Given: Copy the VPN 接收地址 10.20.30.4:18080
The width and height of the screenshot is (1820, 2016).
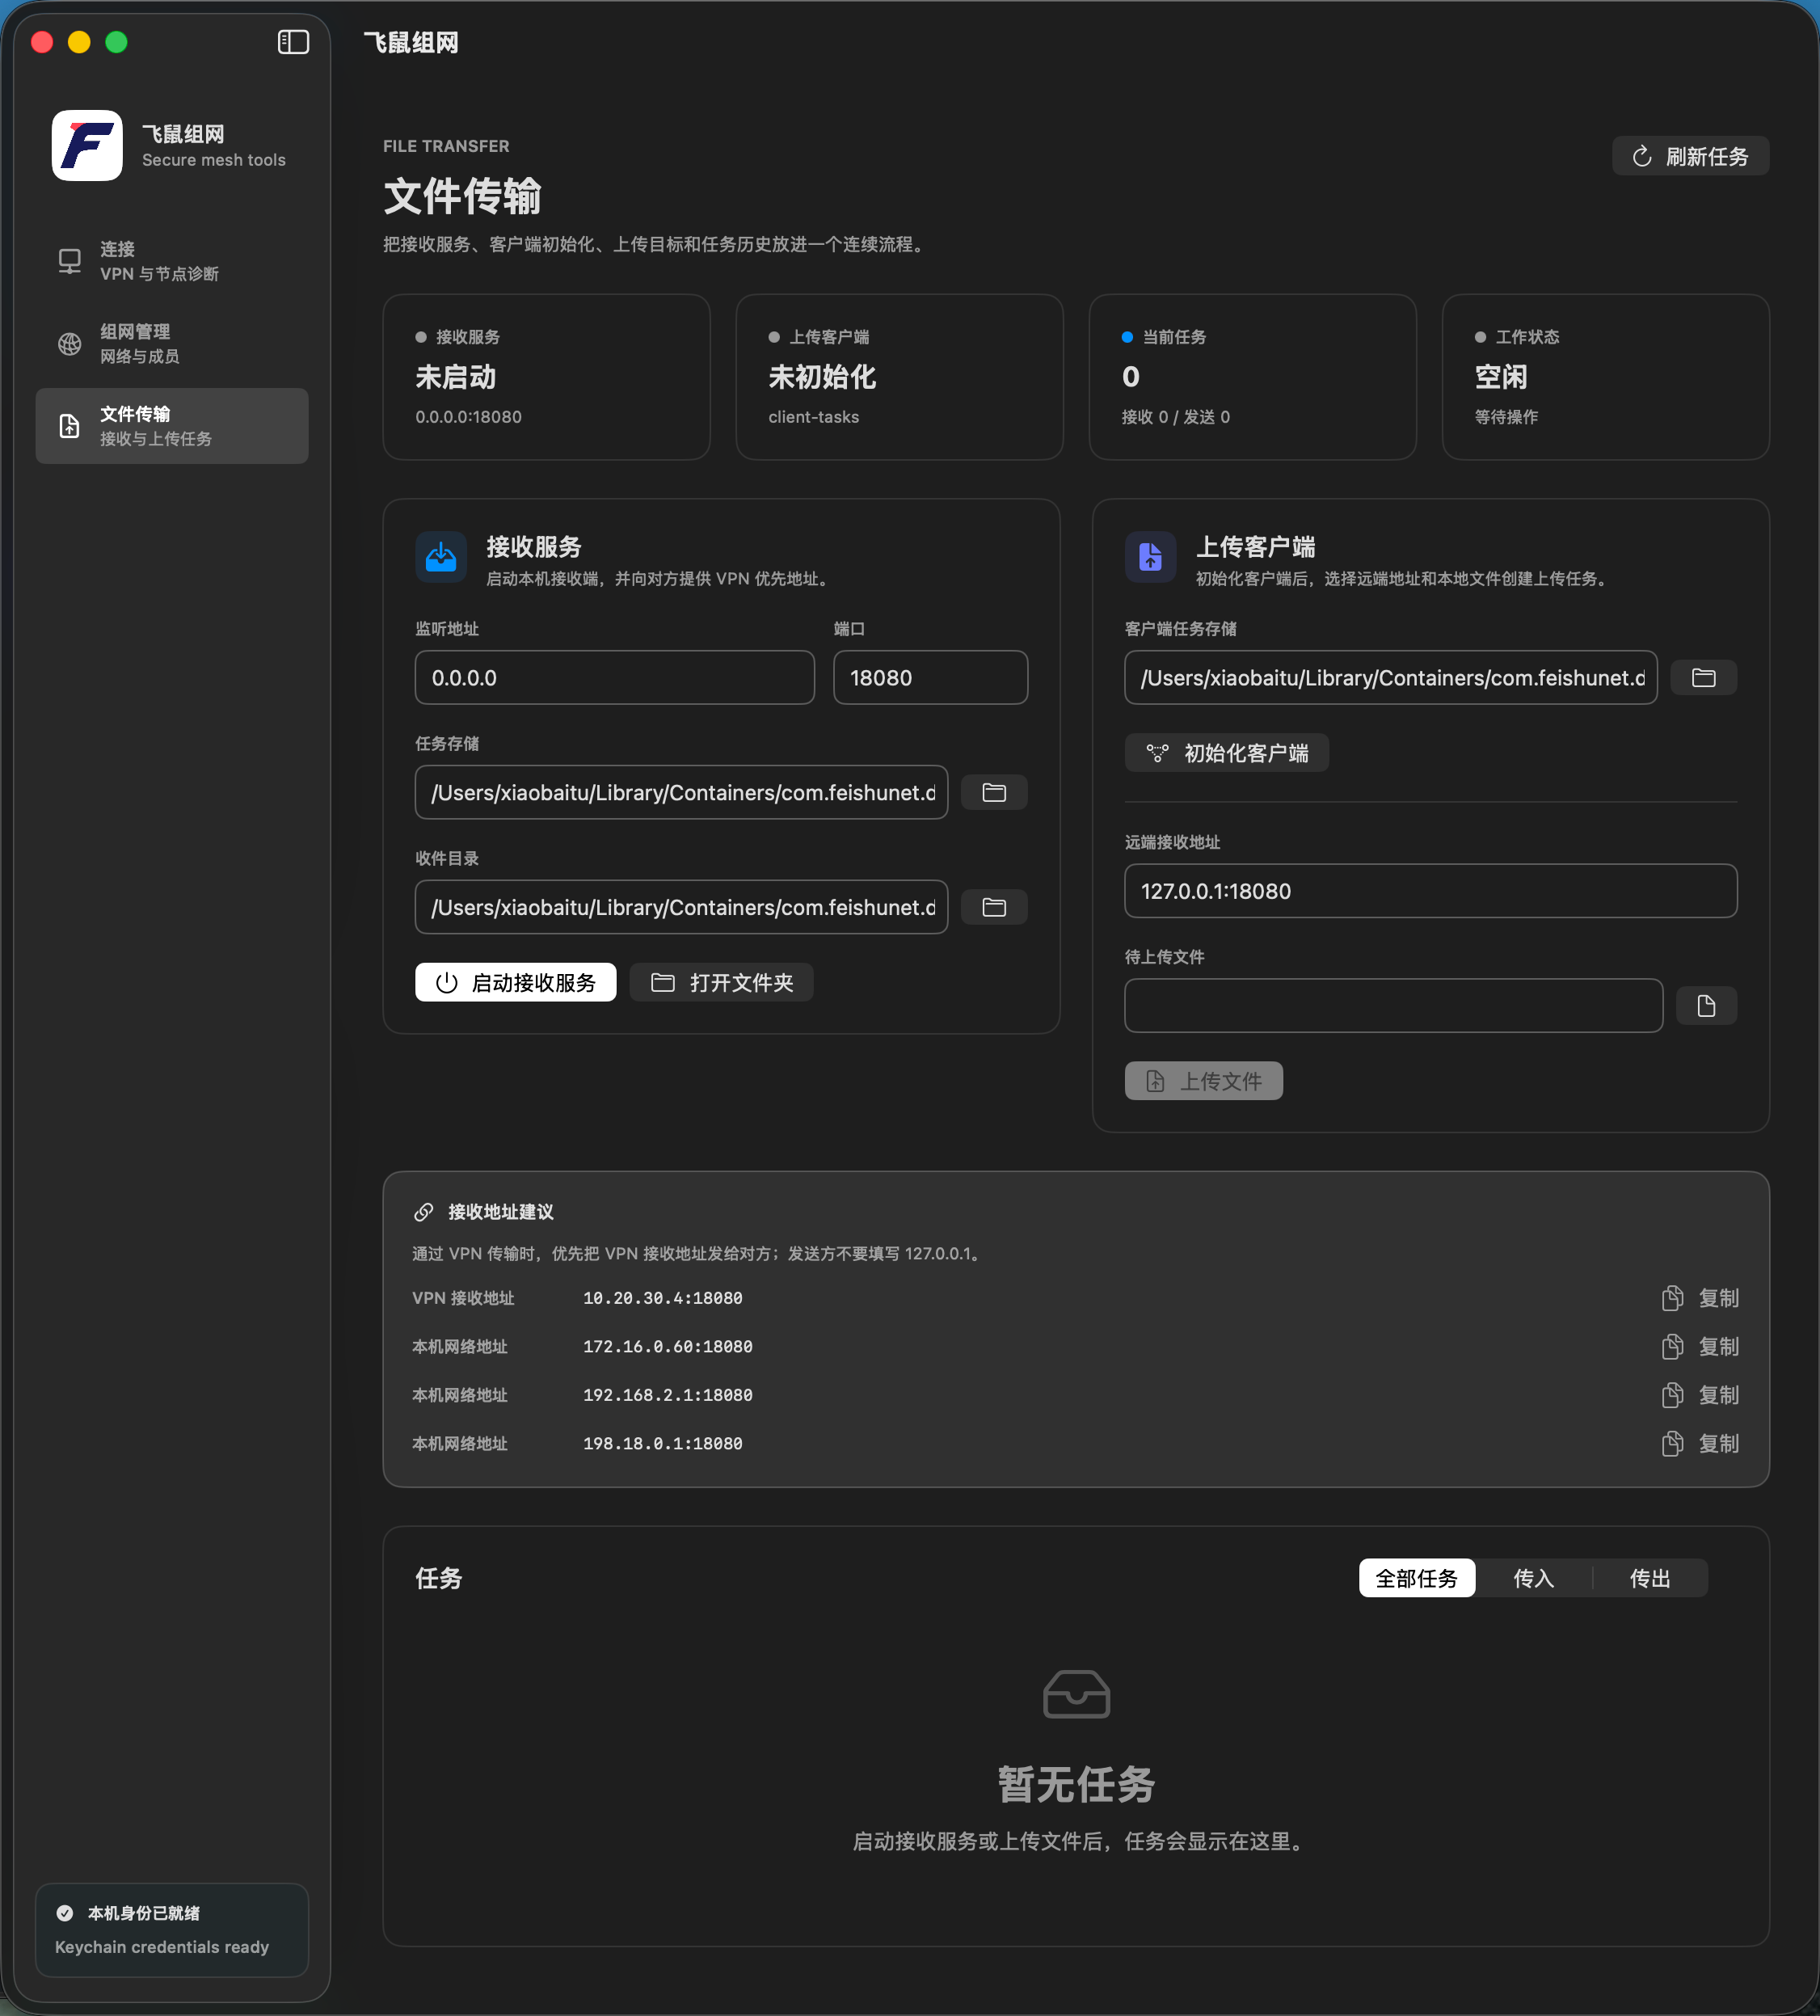Looking at the screenshot, I should [x=1700, y=1298].
